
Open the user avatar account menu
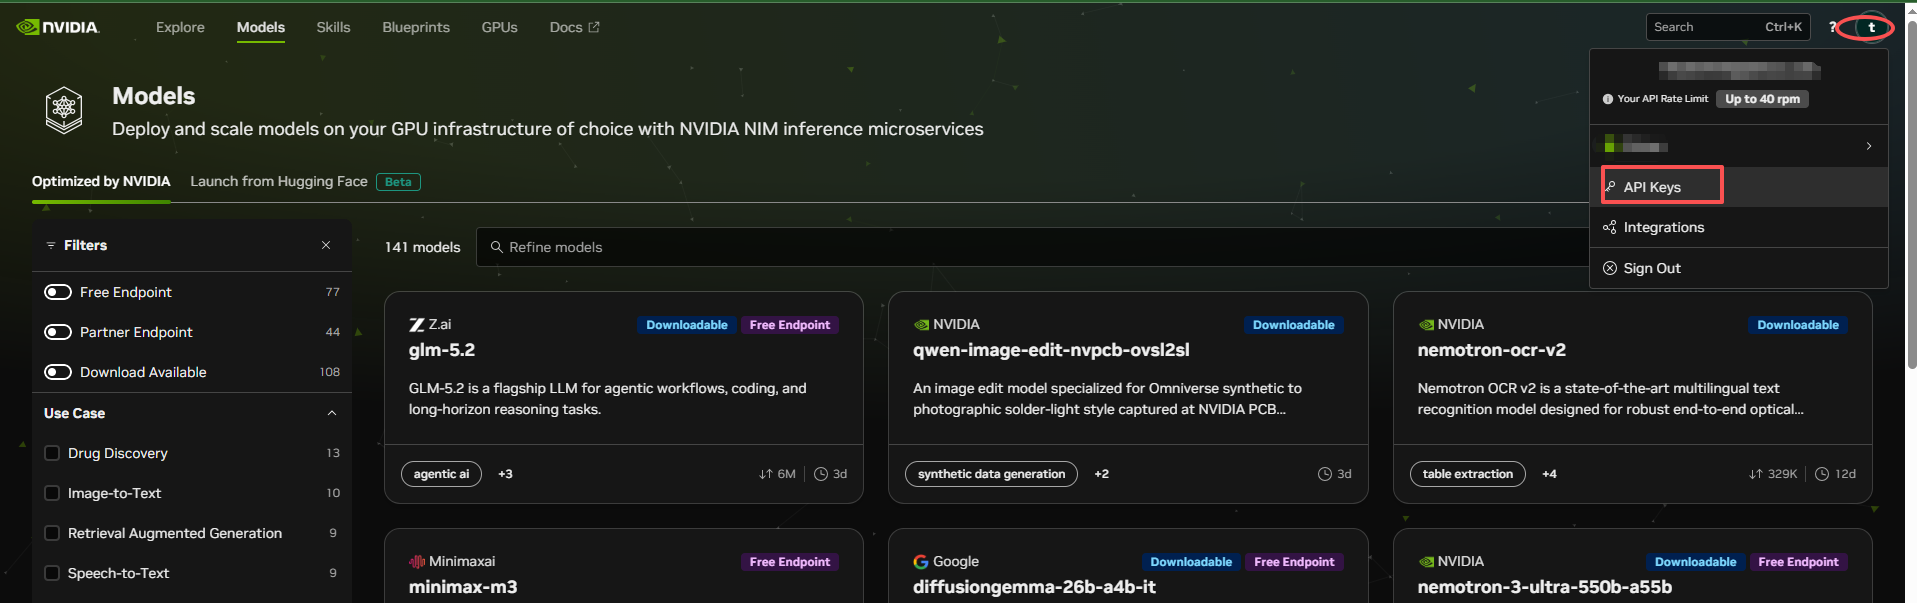(1871, 27)
